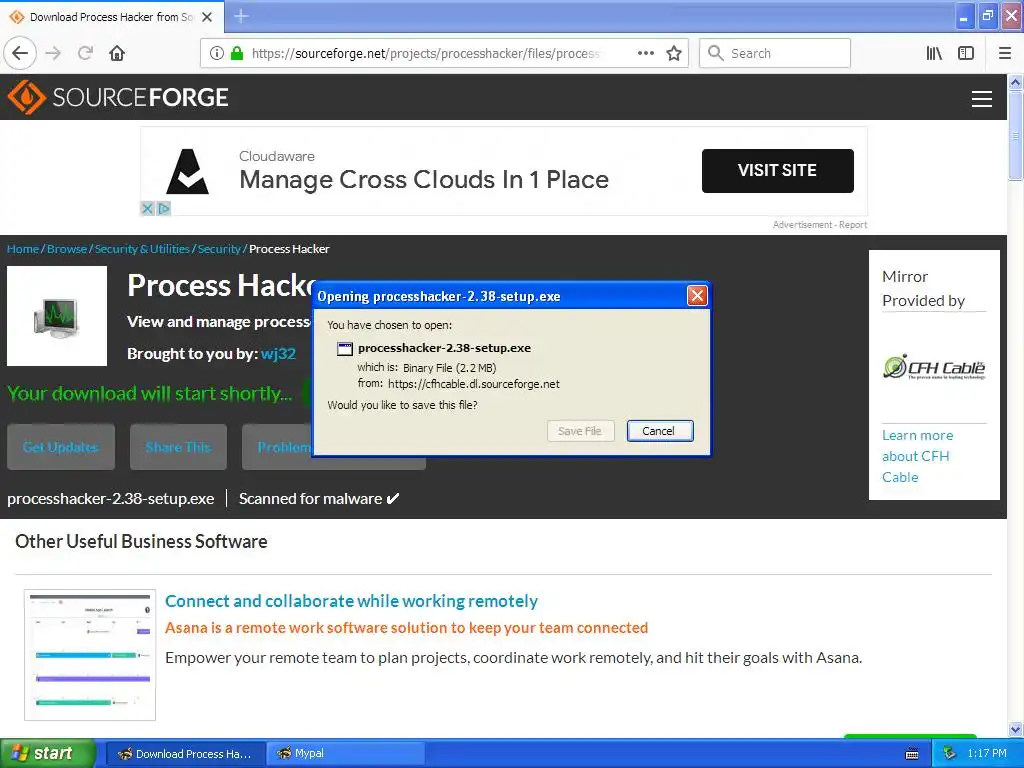This screenshot has width=1024, height=768.
Task: Reload the page with the refresh icon
Action: [x=85, y=53]
